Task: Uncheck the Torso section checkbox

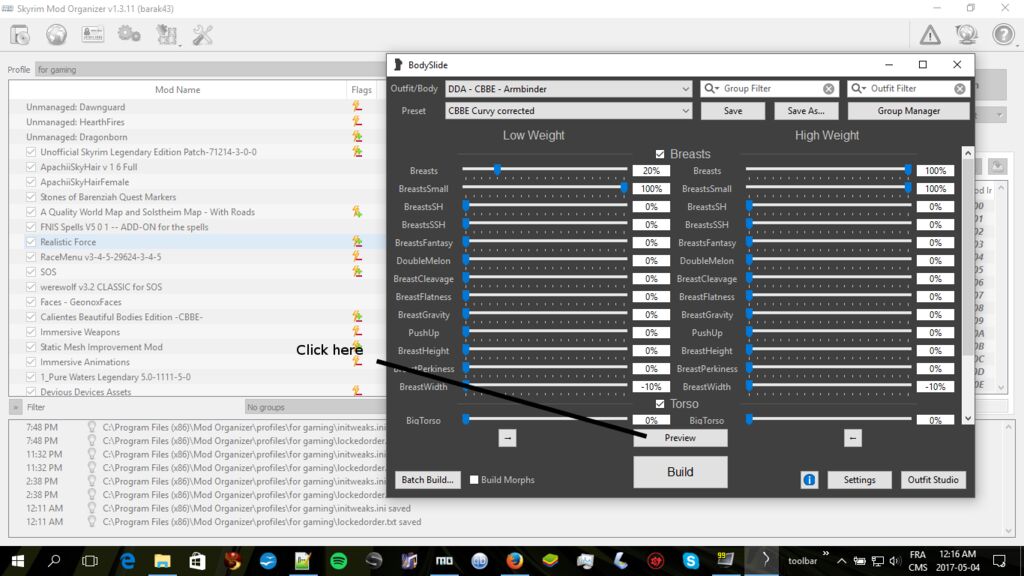Action: (658, 403)
